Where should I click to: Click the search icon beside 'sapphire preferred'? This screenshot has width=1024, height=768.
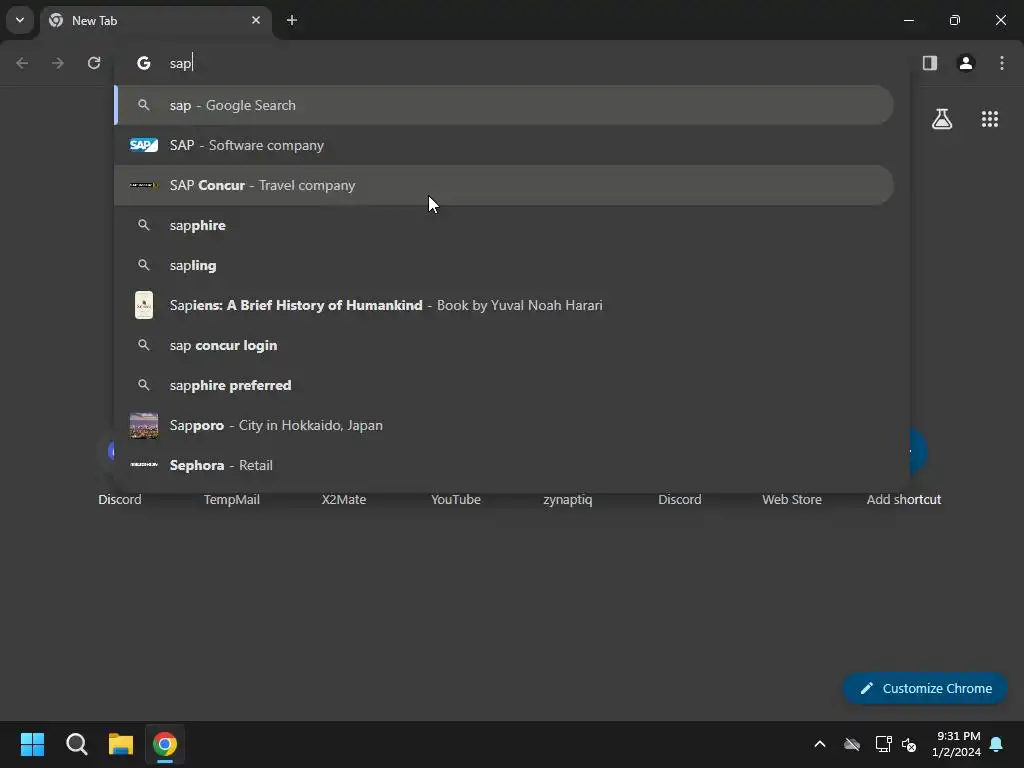144,385
